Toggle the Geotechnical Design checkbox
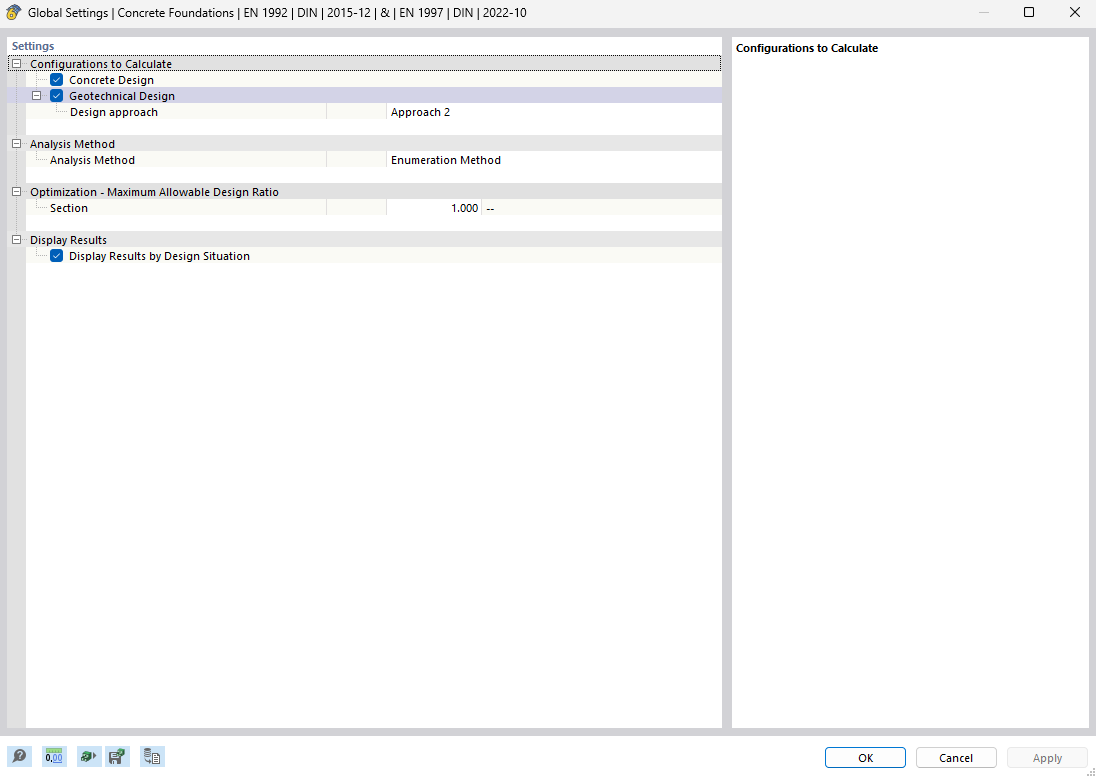The height and width of the screenshot is (776, 1096). [57, 96]
